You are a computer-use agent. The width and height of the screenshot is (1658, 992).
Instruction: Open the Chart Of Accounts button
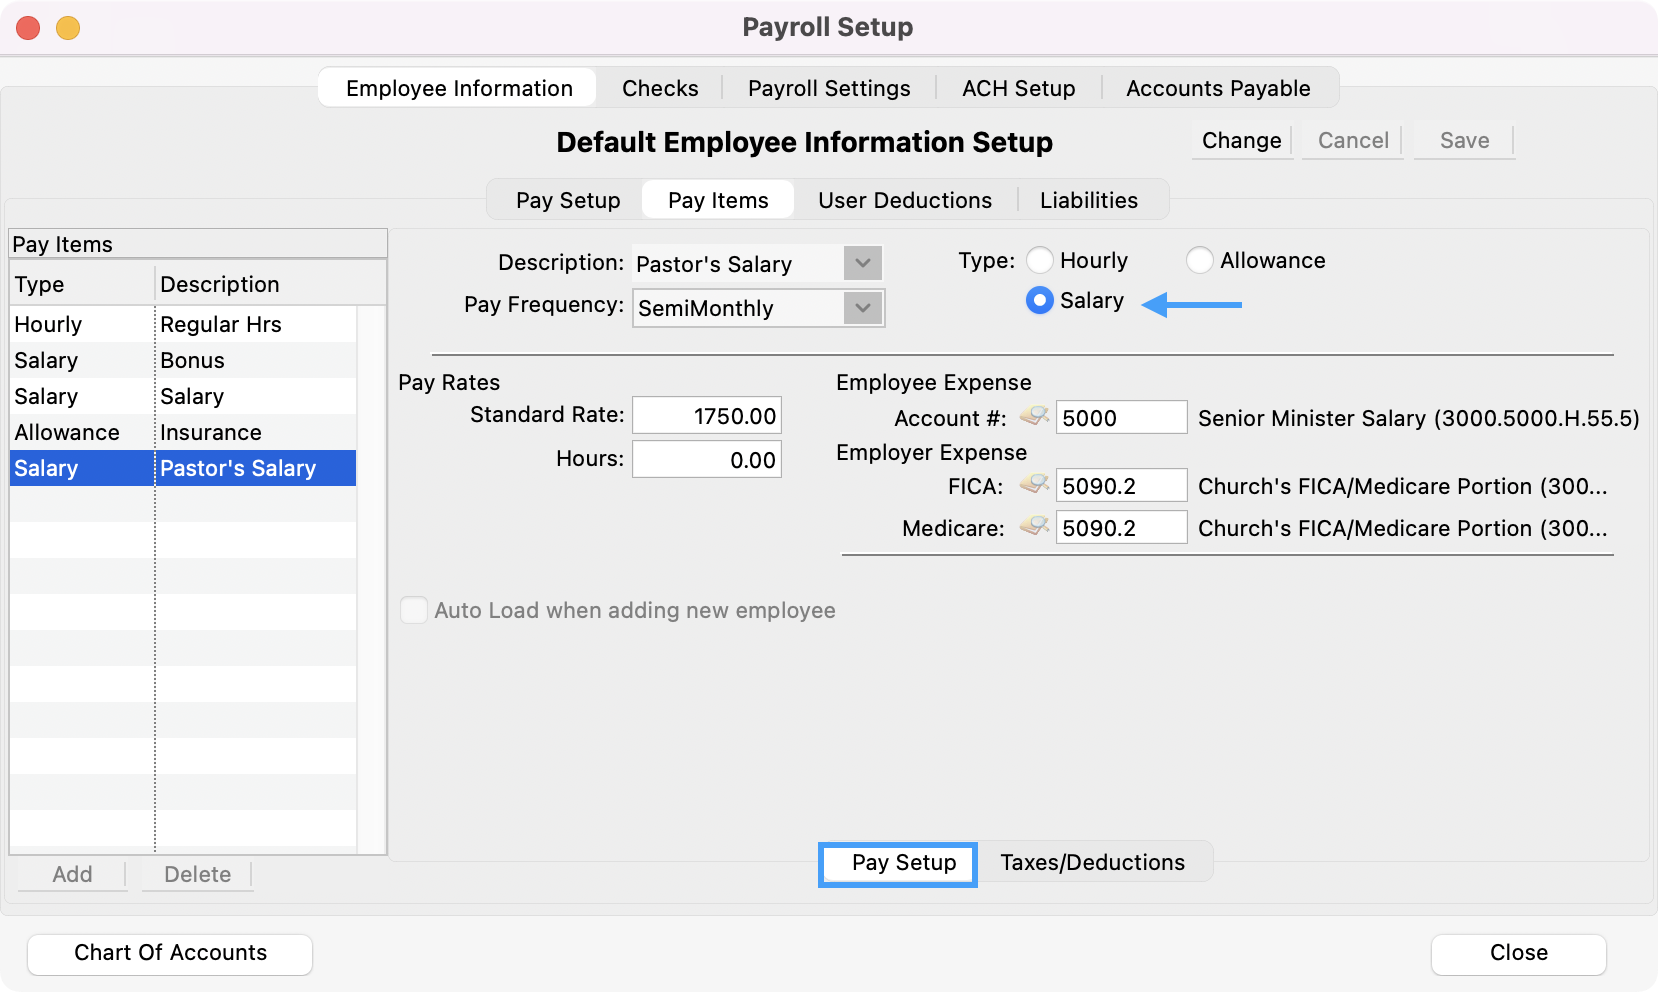coord(170,953)
